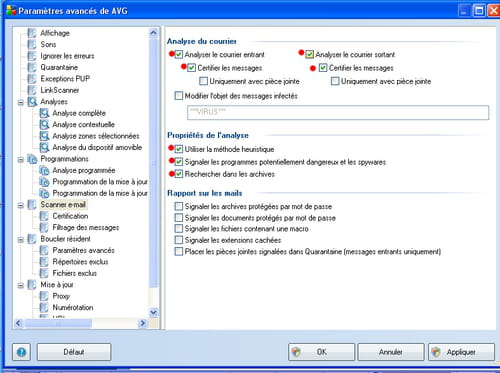Click the Proxy page icon
This screenshot has width=500, height=373.
(x=44, y=296)
